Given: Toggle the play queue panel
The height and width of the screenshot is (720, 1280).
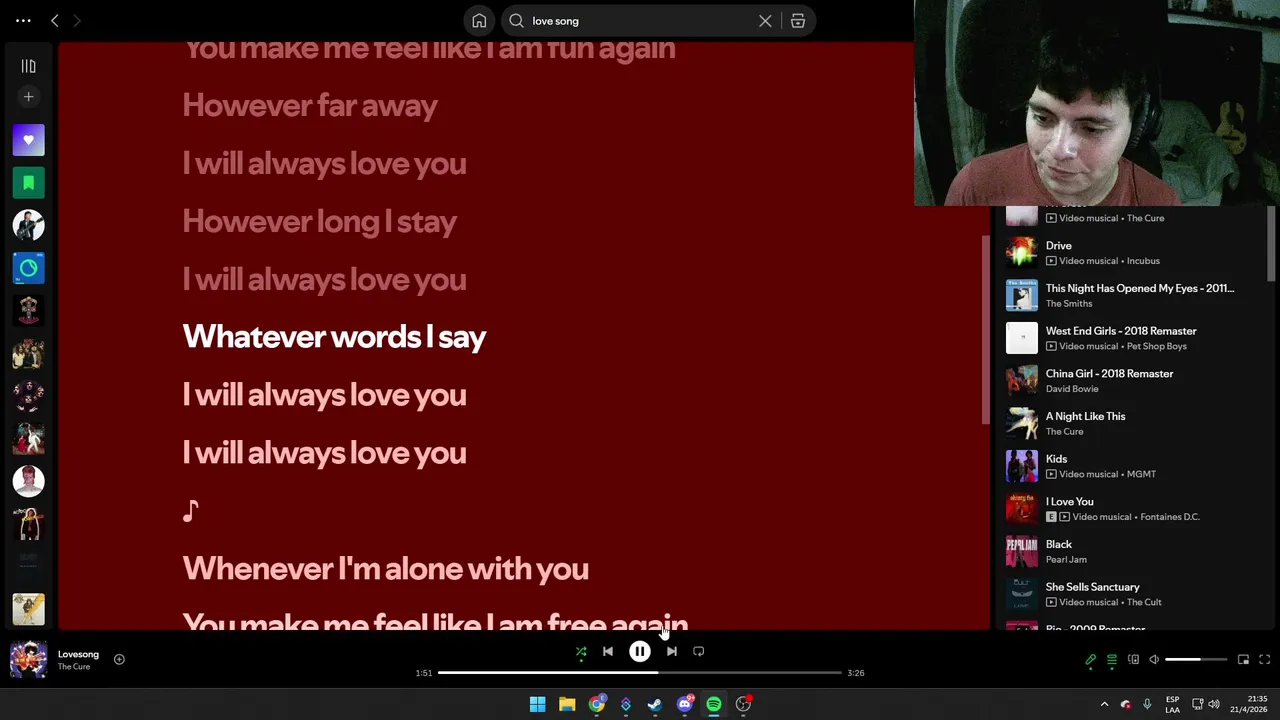Looking at the screenshot, I should point(1112,660).
